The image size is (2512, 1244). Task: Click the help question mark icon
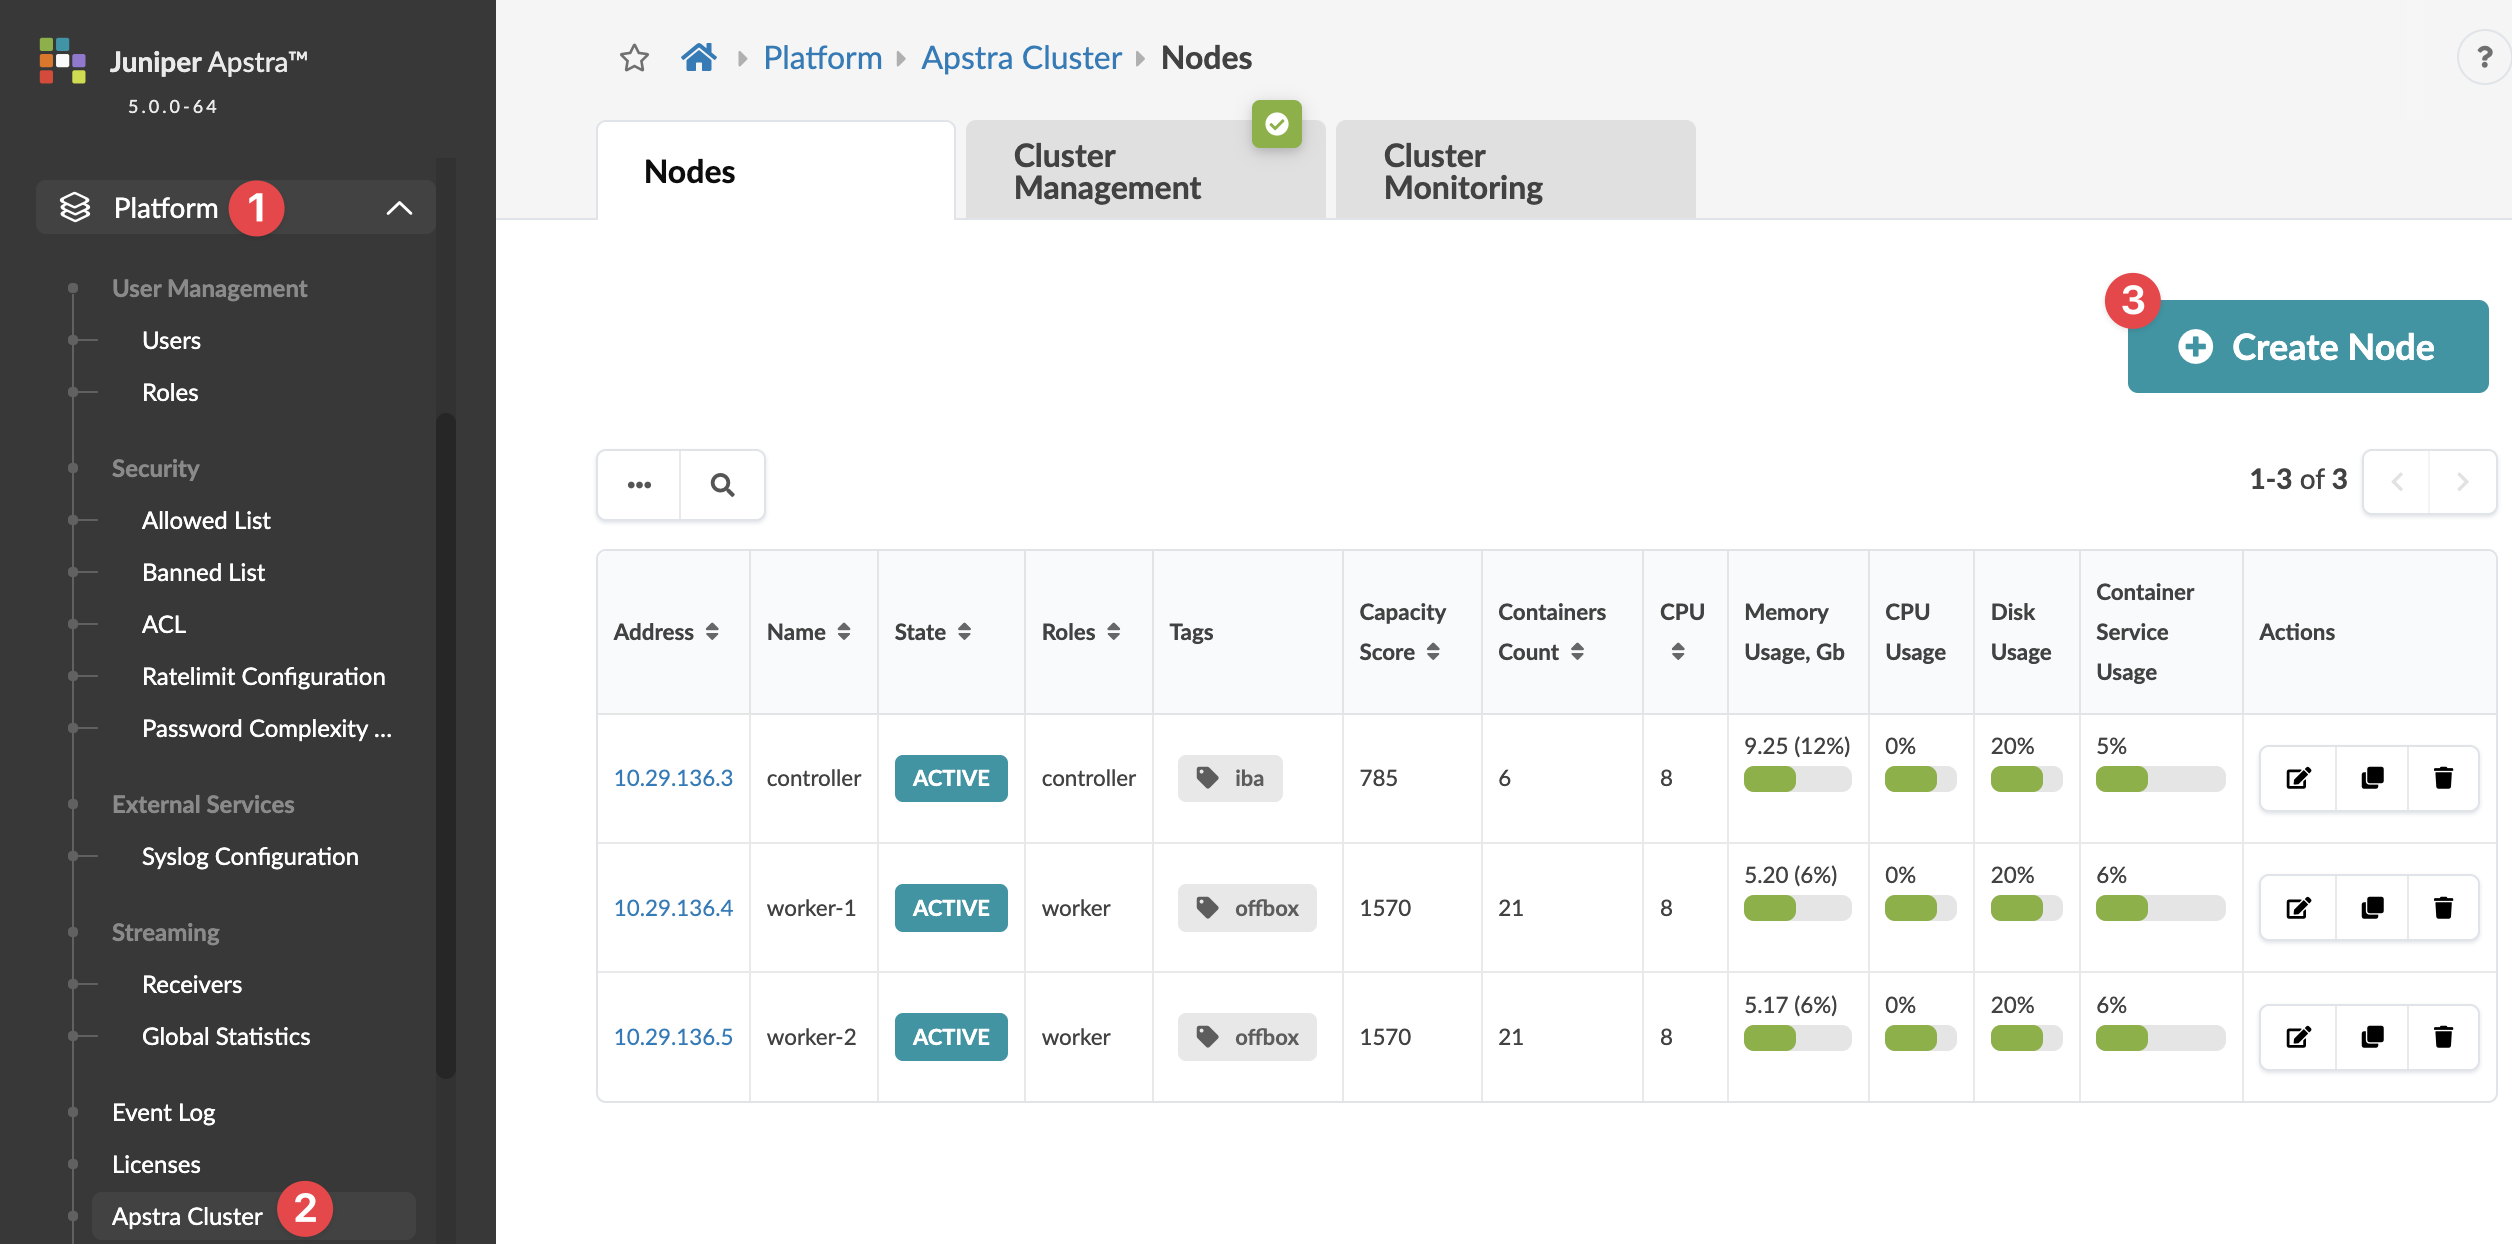coord(2484,58)
